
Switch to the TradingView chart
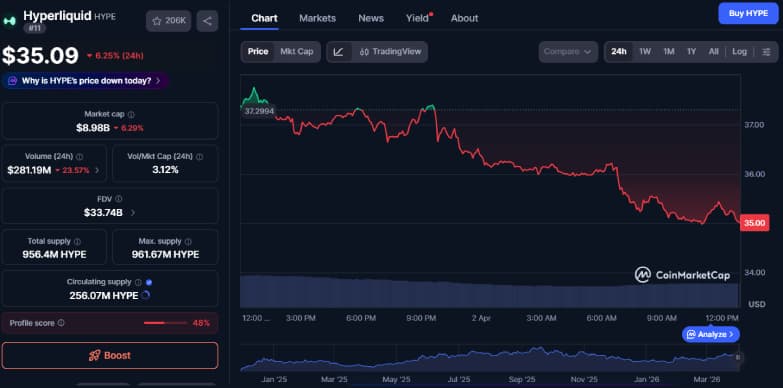click(x=390, y=52)
